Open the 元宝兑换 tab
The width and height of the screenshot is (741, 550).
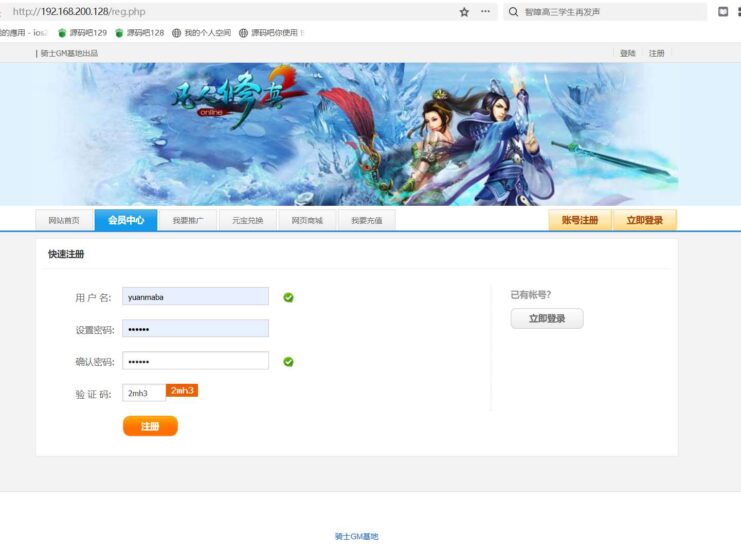point(248,220)
